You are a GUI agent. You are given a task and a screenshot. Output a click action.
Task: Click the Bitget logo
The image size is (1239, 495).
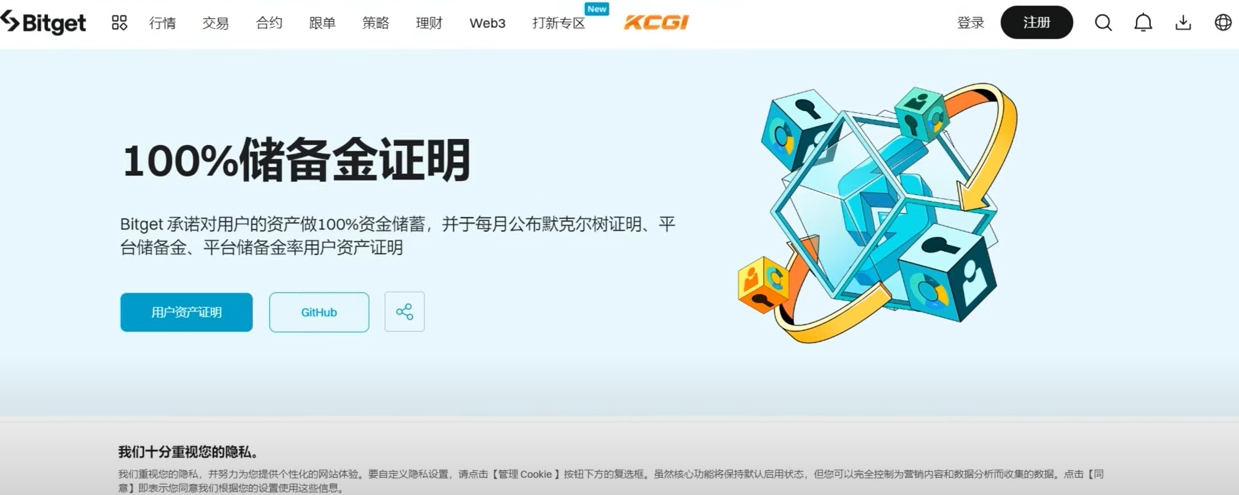[x=43, y=22]
